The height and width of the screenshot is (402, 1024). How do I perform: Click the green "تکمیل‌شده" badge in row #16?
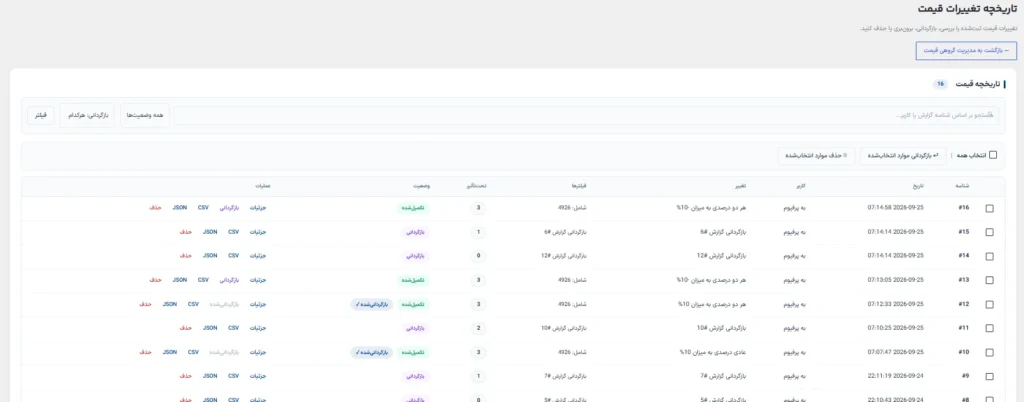tap(414, 208)
